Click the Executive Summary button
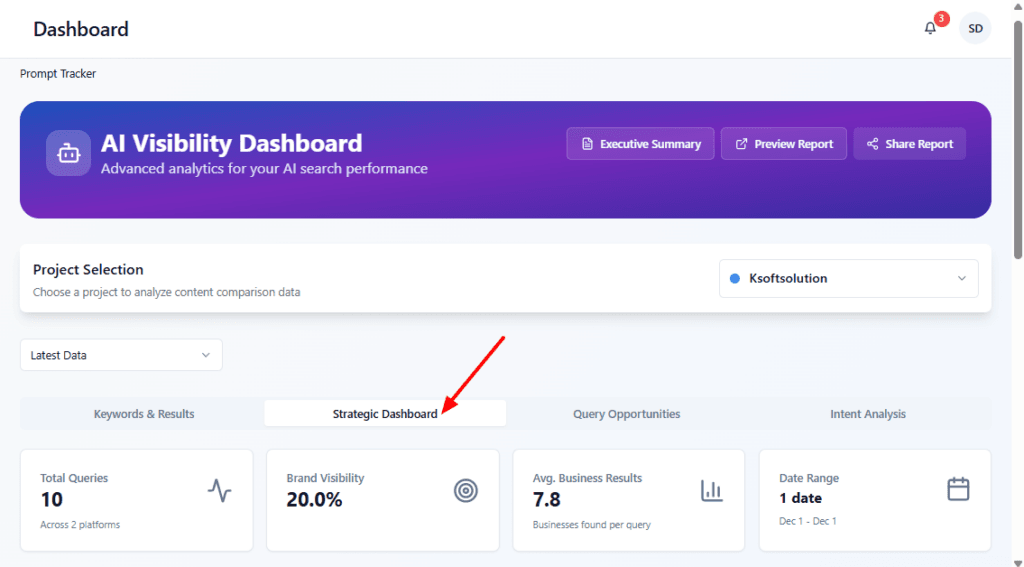Viewport: 1024px width, 567px height. coord(640,144)
